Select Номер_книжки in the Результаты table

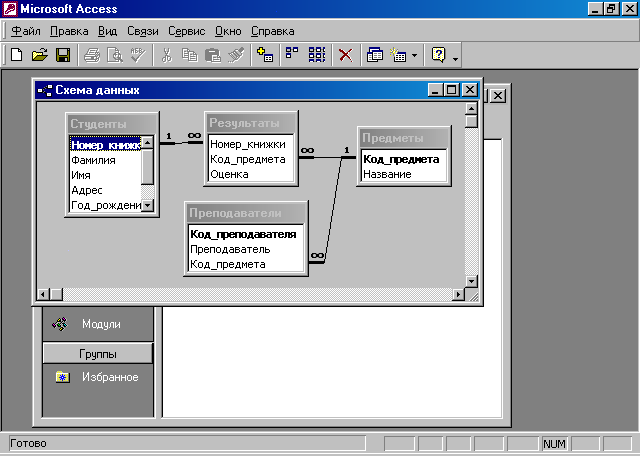click(251, 144)
